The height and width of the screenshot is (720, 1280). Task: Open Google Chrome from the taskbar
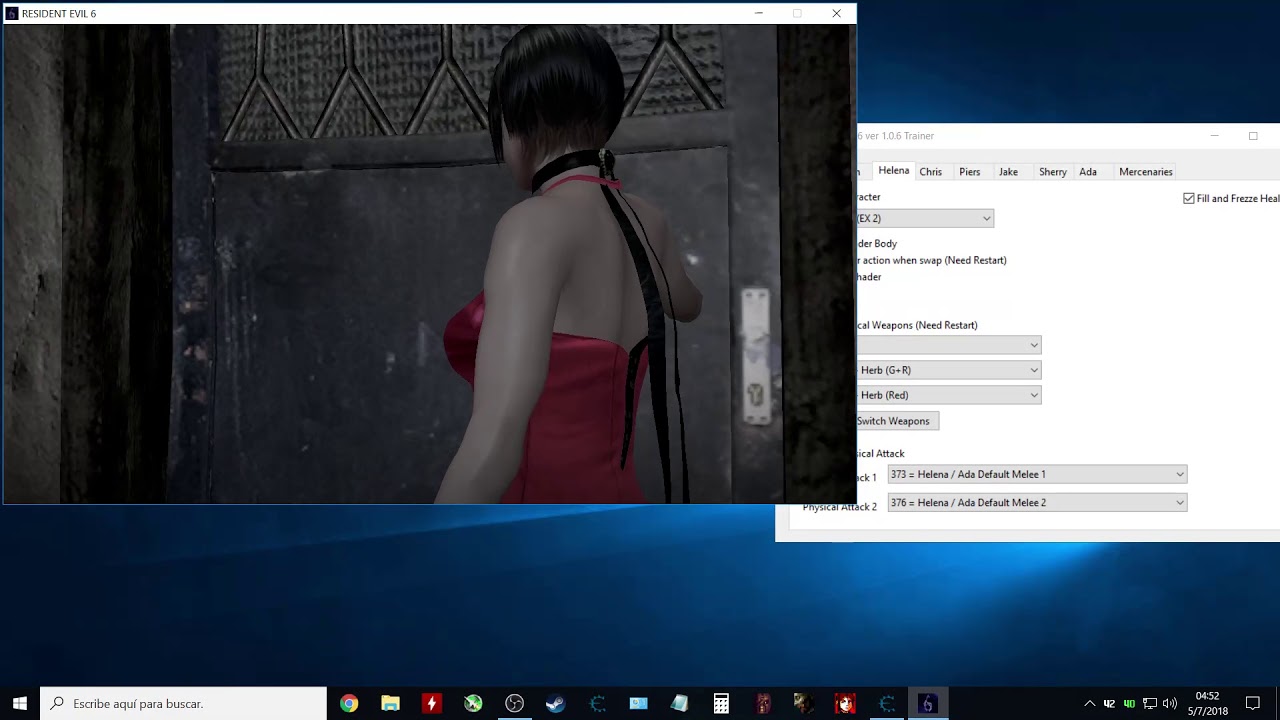(x=348, y=704)
